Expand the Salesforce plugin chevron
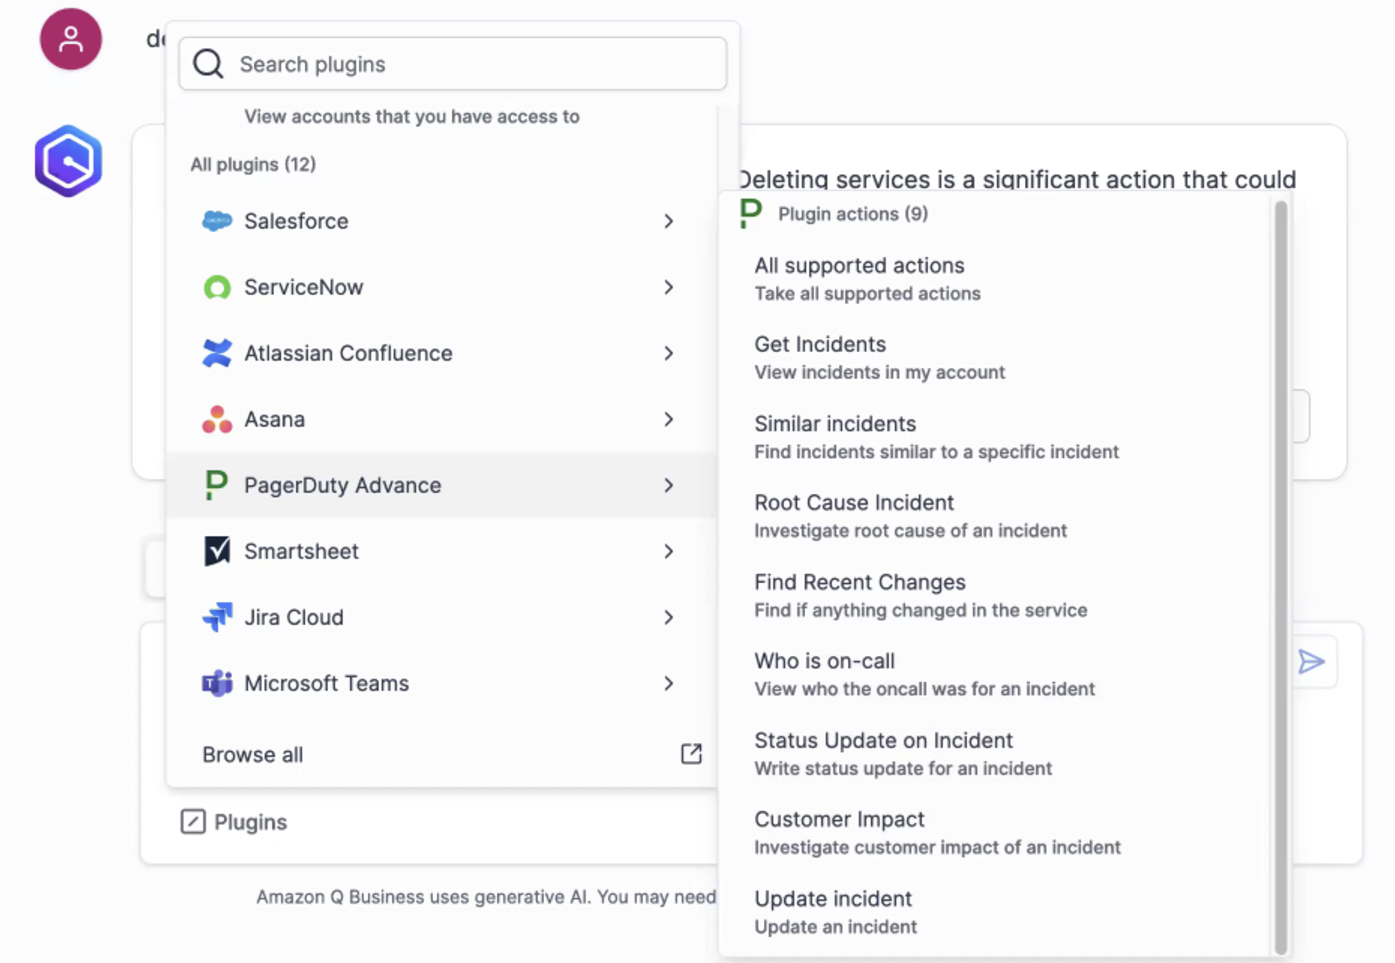This screenshot has width=1395, height=963. (669, 221)
